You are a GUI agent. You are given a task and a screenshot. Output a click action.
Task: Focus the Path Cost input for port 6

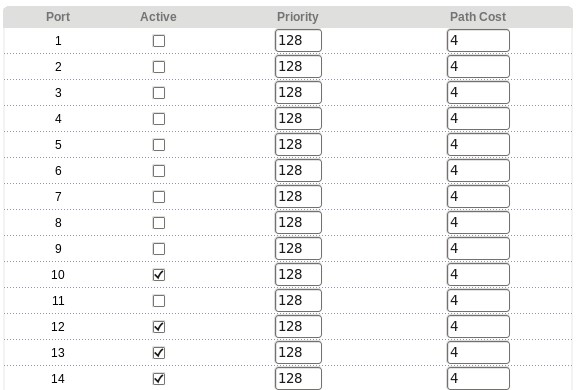[x=478, y=170]
